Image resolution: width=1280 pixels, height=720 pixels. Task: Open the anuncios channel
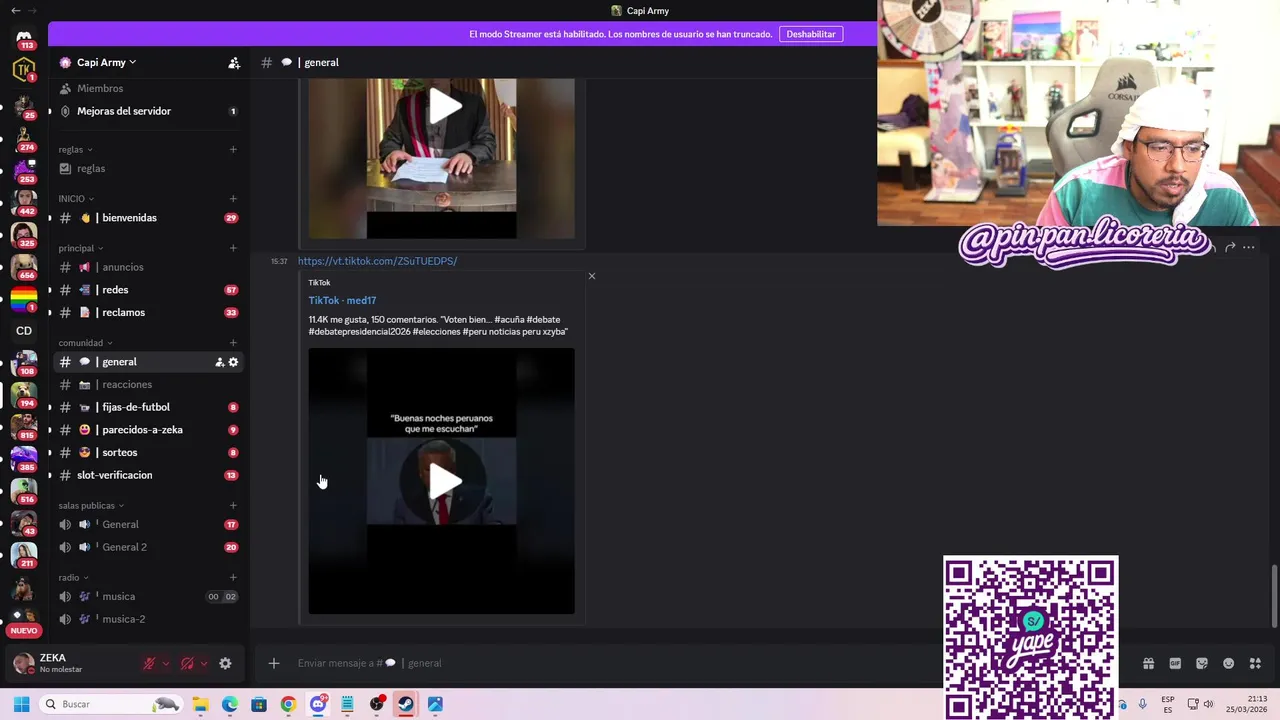[149, 267]
